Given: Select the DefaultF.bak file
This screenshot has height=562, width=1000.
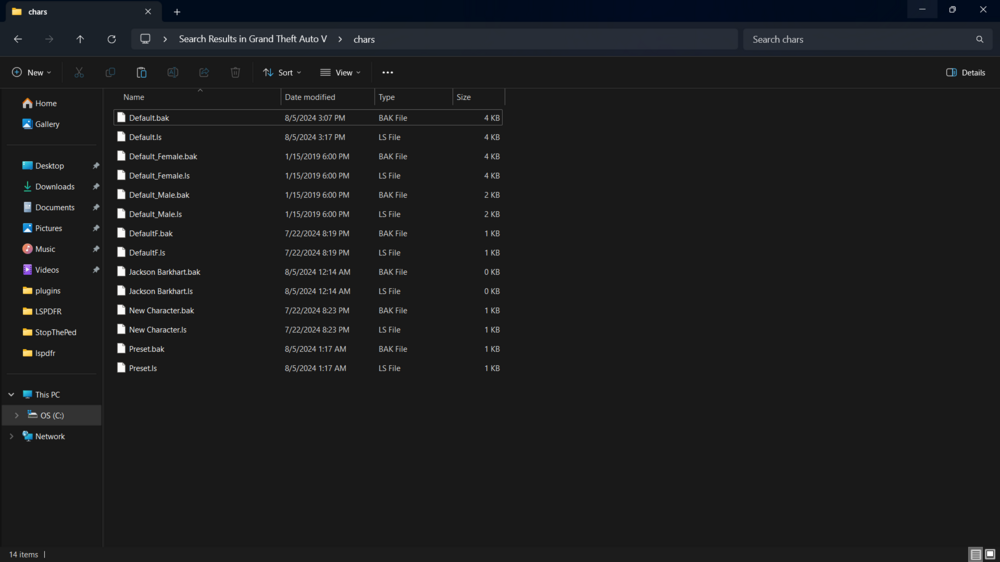Looking at the screenshot, I should (x=308, y=233).
